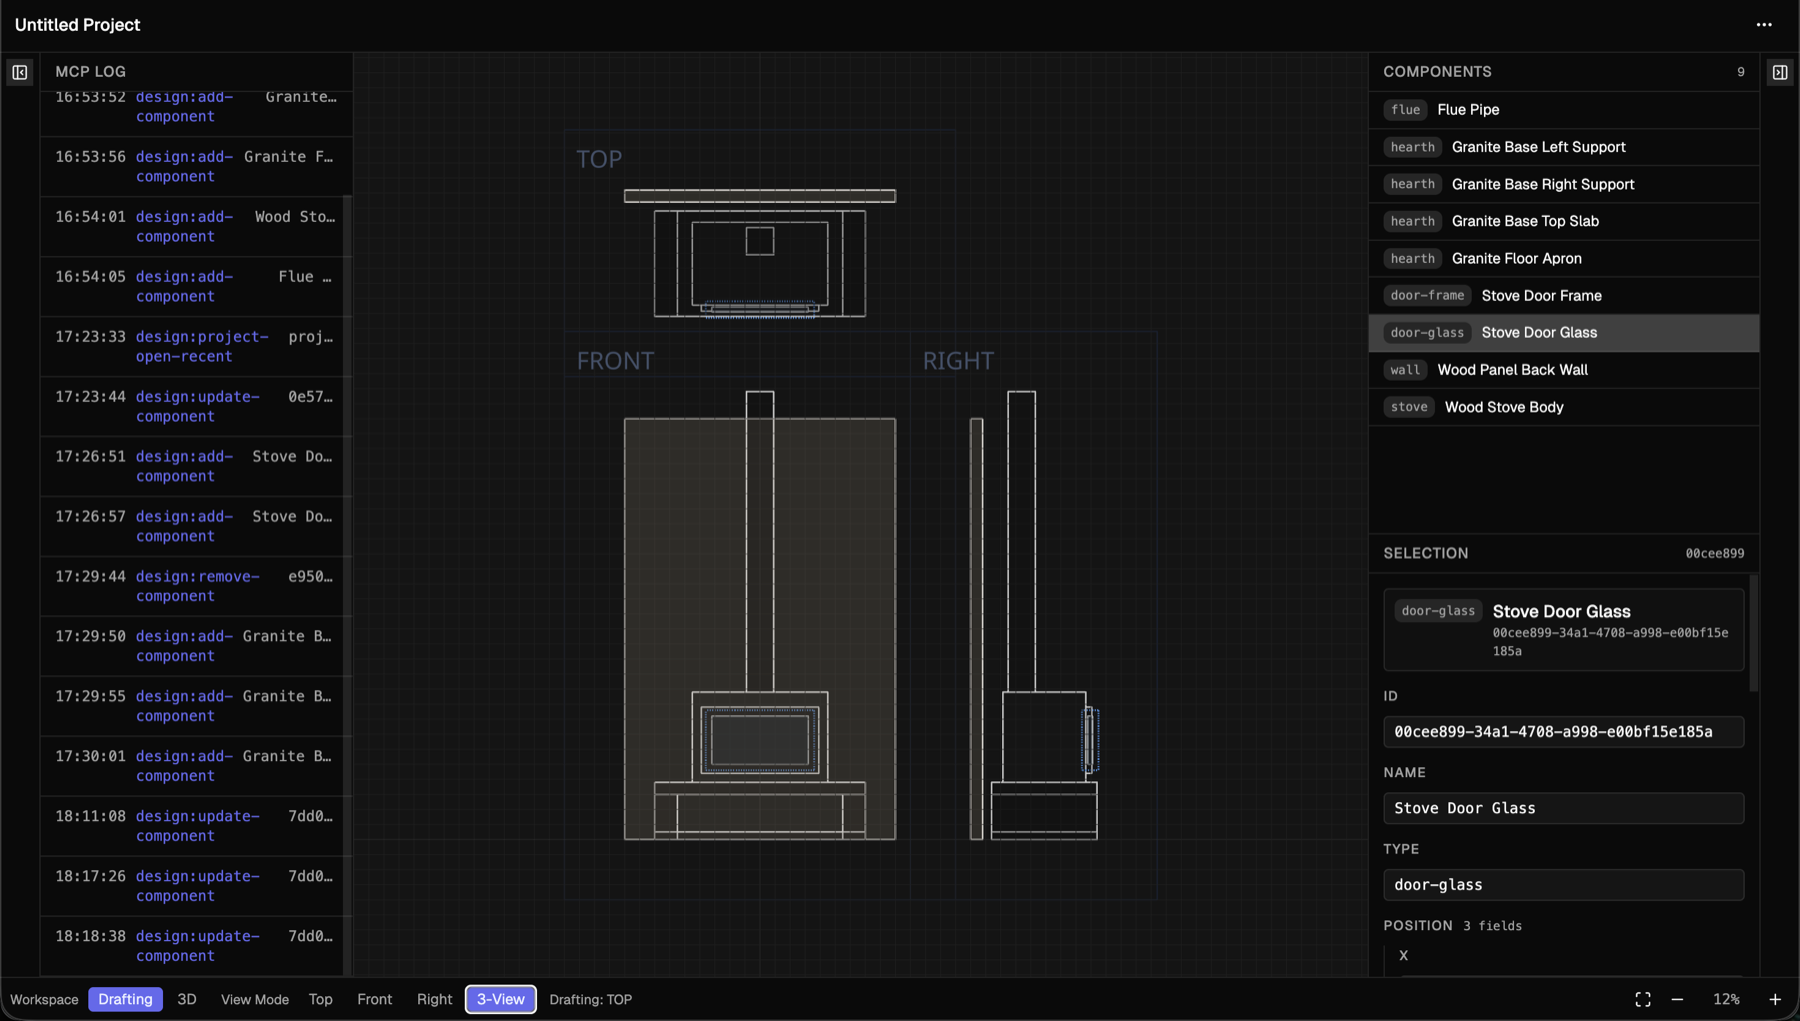Image resolution: width=1800 pixels, height=1021 pixels.
Task: Enable 3D view mode
Action: 187,999
